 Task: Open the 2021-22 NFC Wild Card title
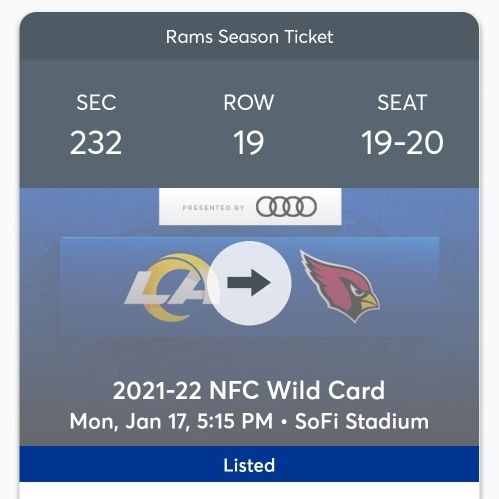[249, 390]
